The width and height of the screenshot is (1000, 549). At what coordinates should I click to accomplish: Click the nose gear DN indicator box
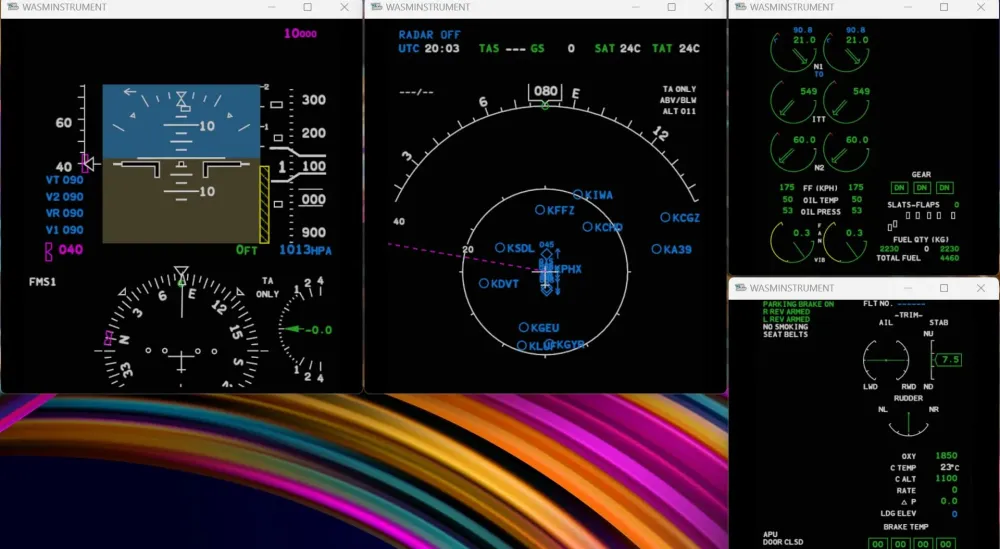[x=922, y=187]
